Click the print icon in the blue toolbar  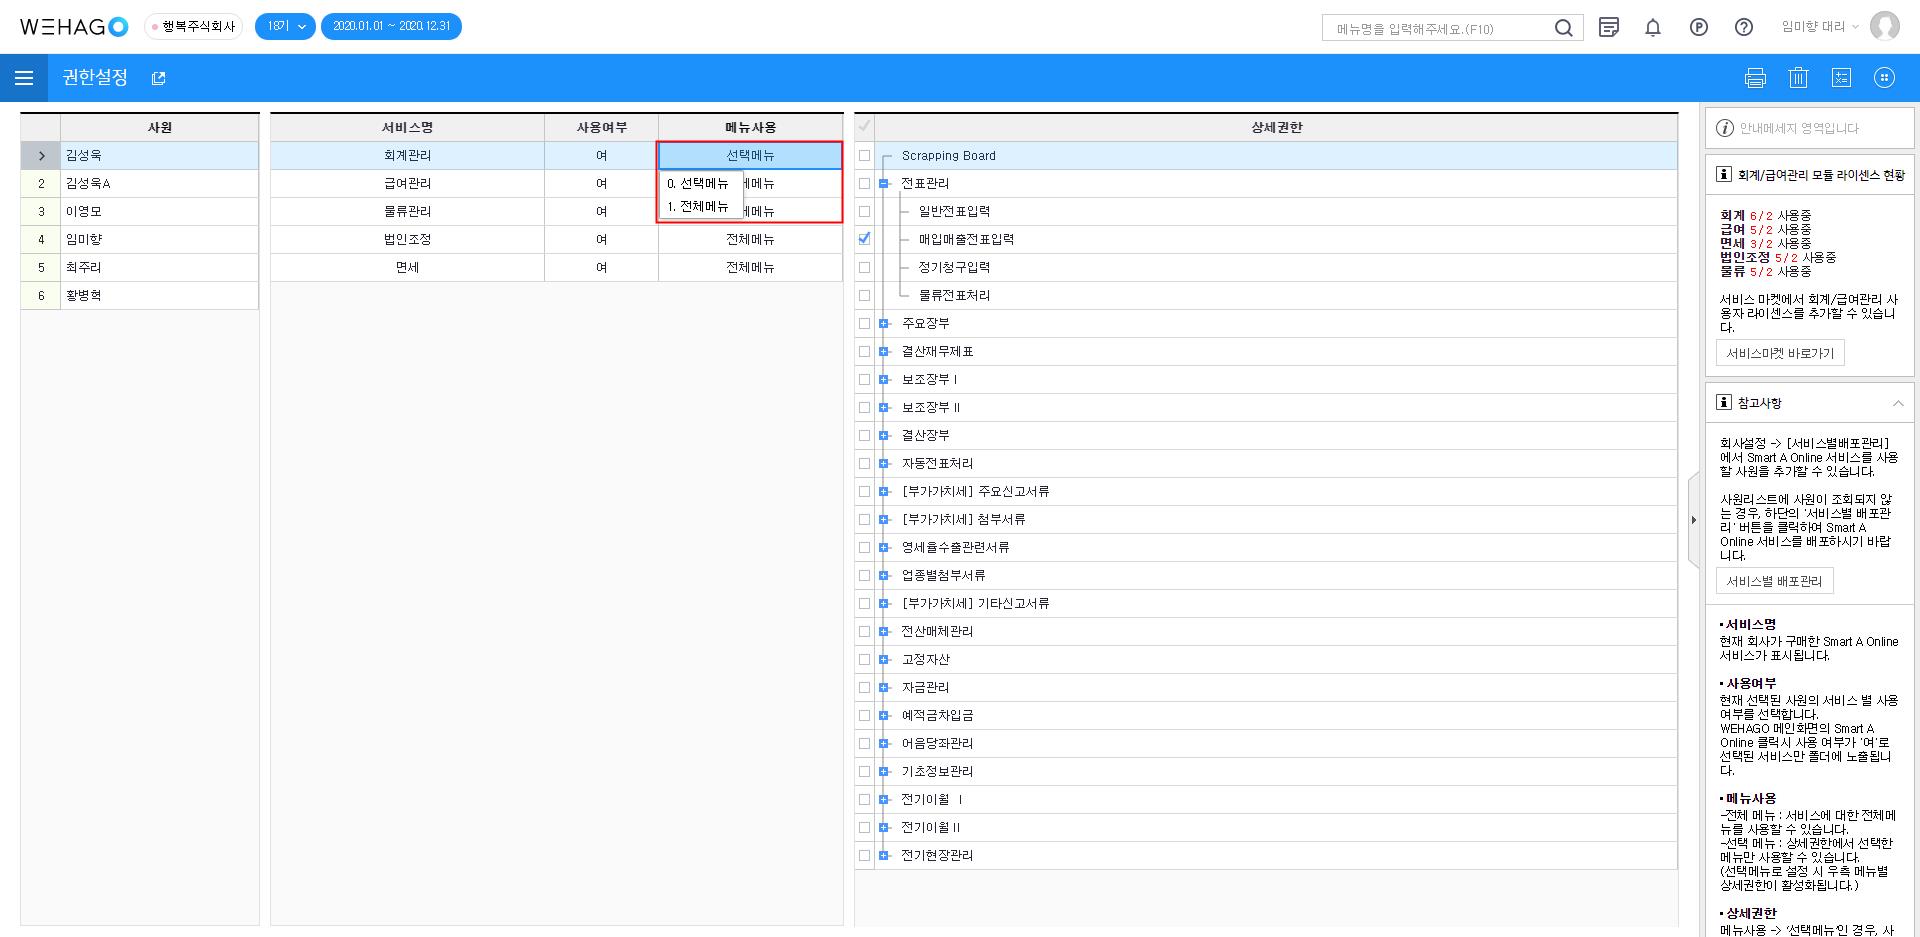[1755, 78]
